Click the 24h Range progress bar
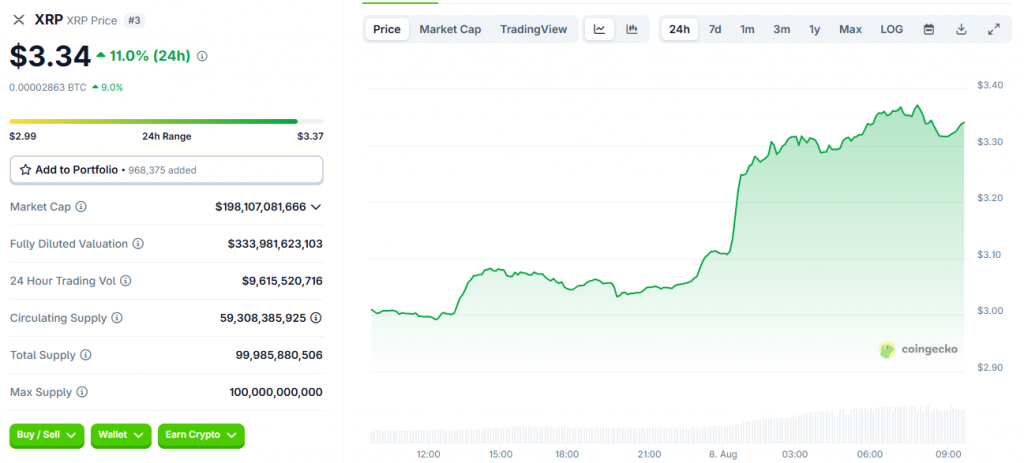Screen dimensions: 1024x463 (167, 121)
